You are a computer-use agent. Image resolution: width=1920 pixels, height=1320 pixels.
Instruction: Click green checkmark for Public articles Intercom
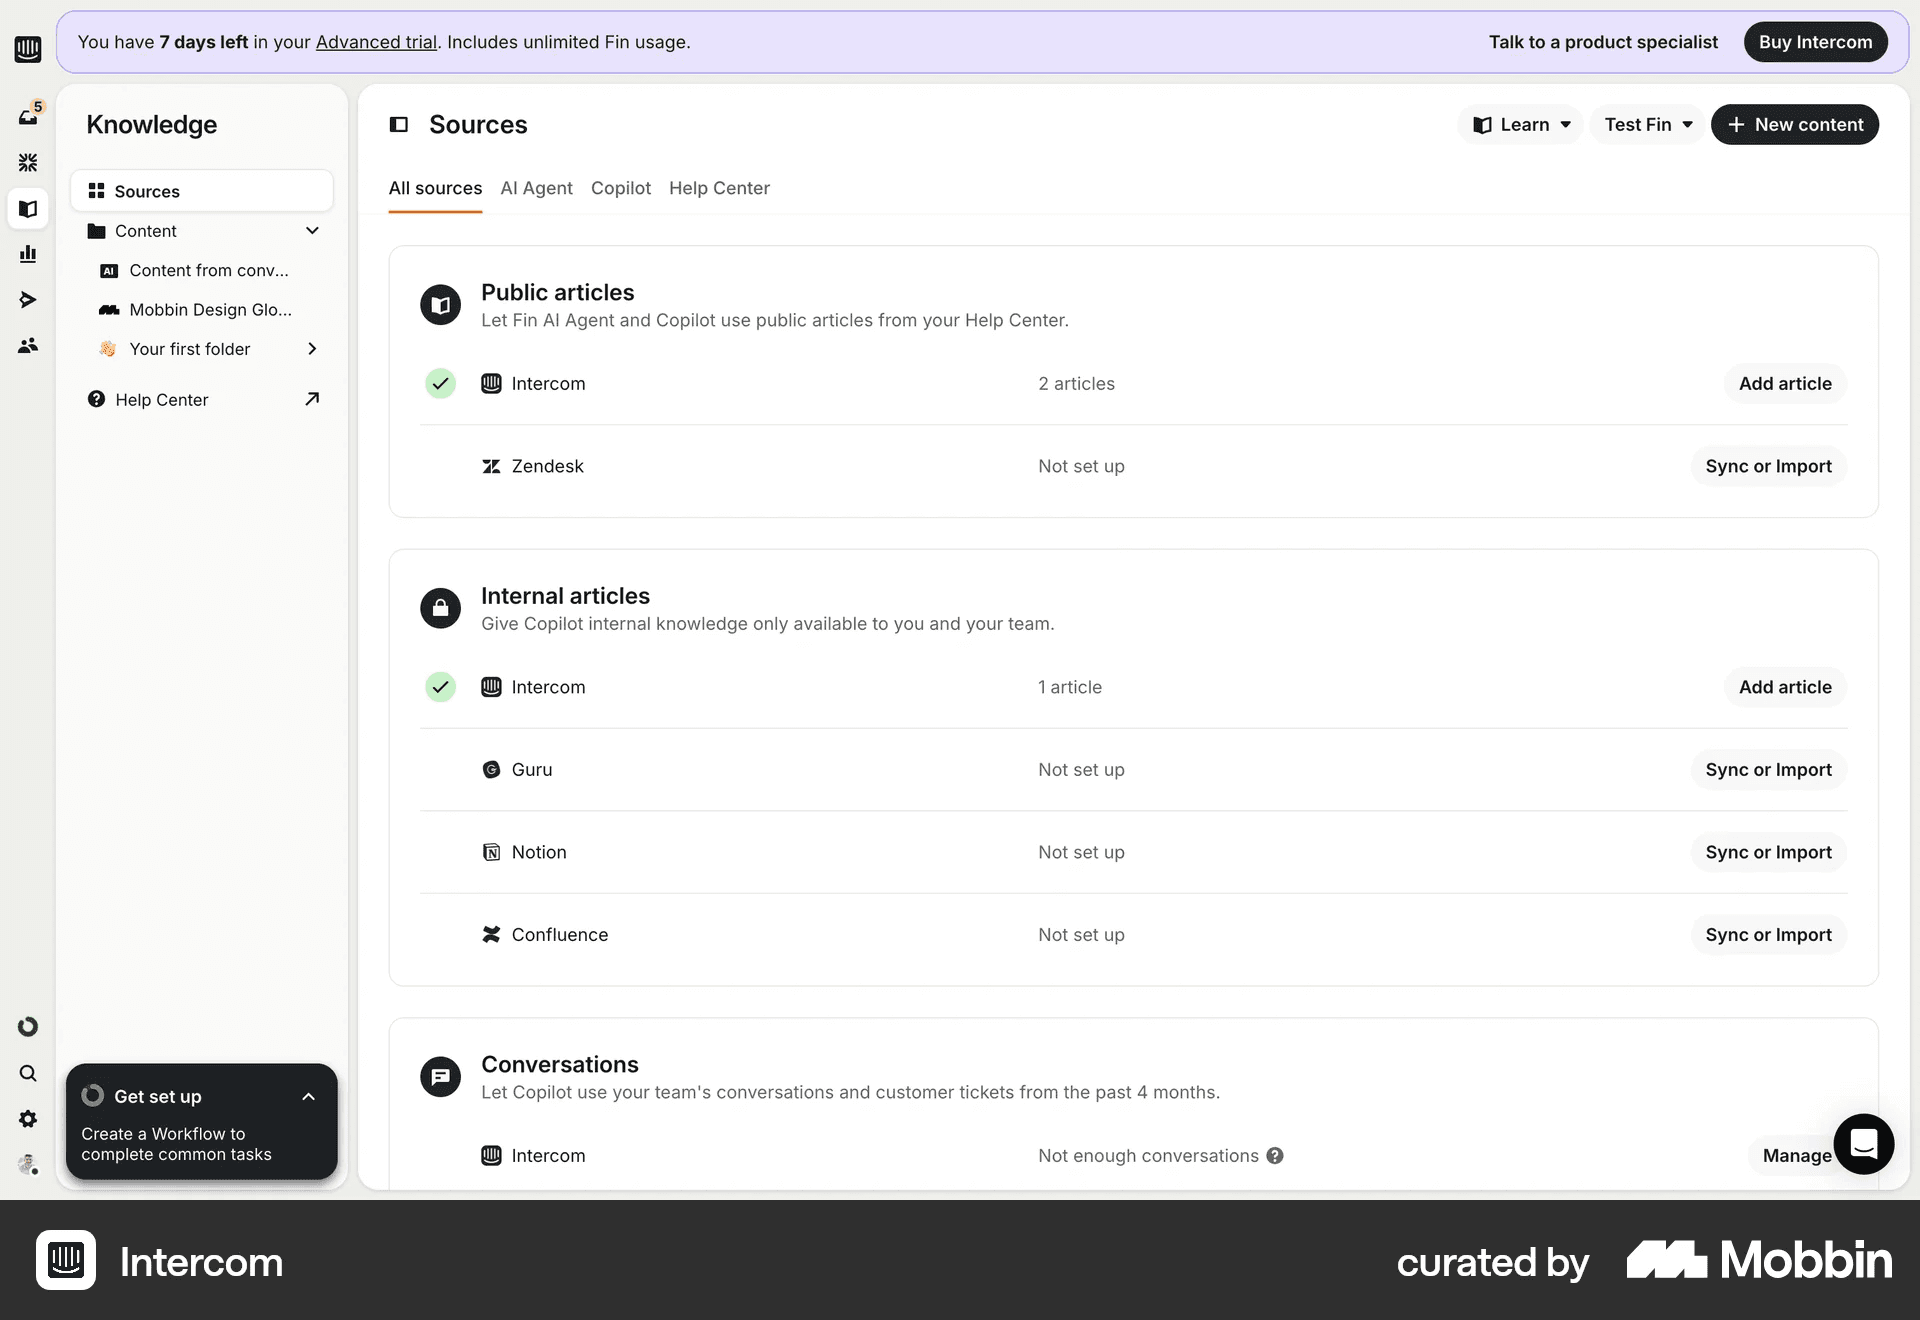pyautogui.click(x=440, y=383)
